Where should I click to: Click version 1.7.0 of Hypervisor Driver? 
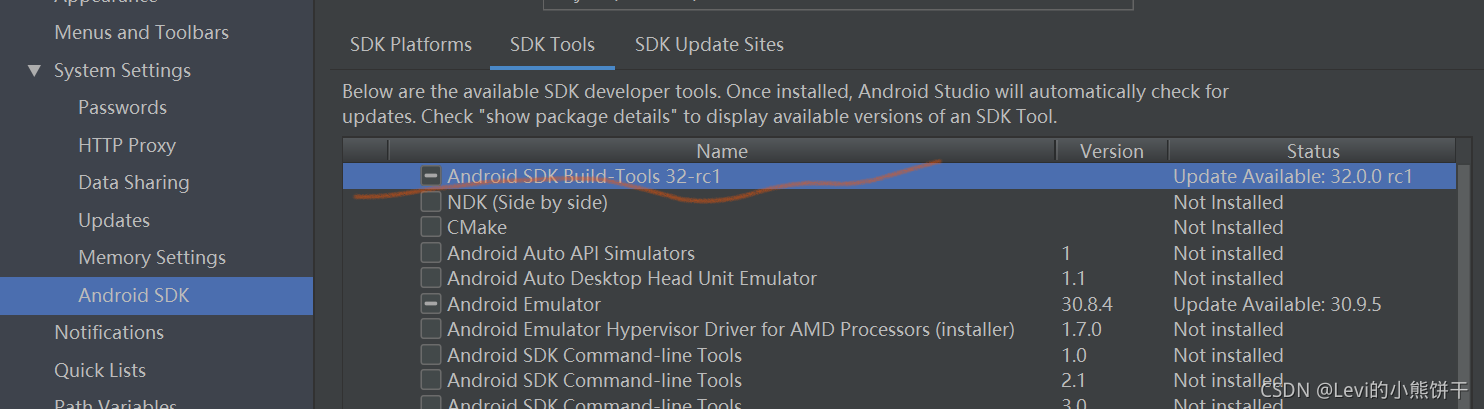click(1081, 329)
